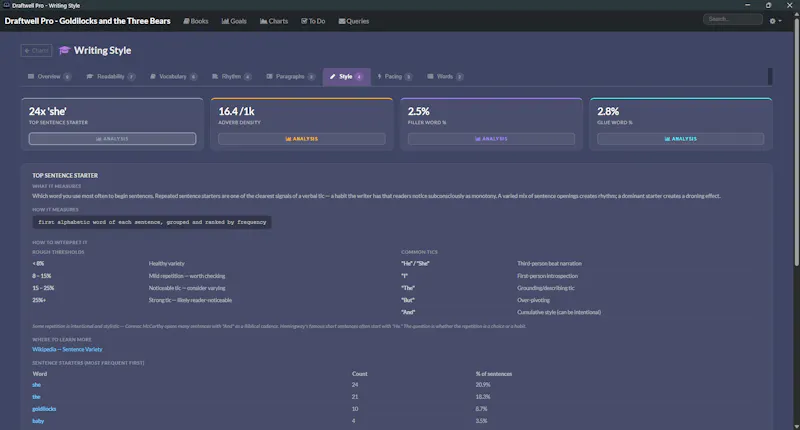This screenshot has height=430, width=800.
Task: Click the page vertical scrollbar
Action: (796, 143)
